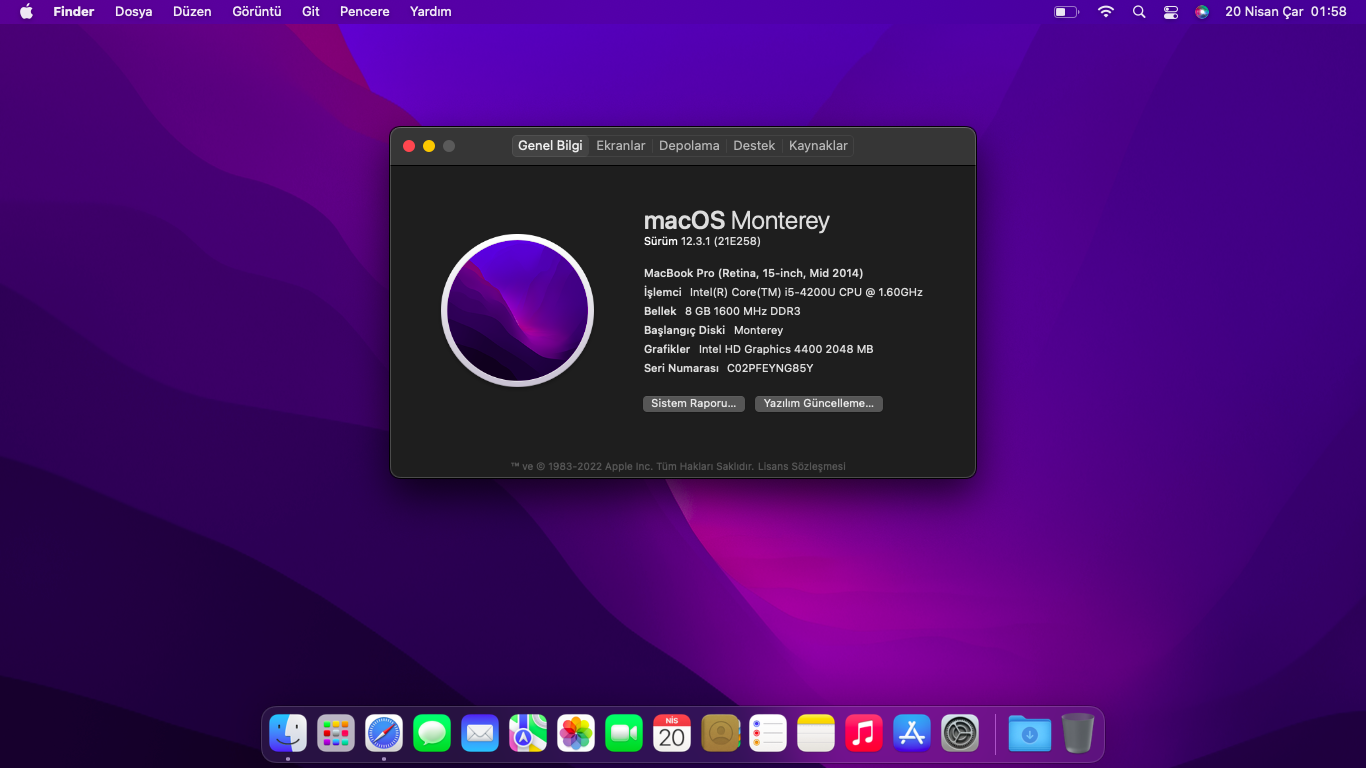The width and height of the screenshot is (1366, 768).
Task: Launch Safari from the Dock
Action: [x=384, y=733]
